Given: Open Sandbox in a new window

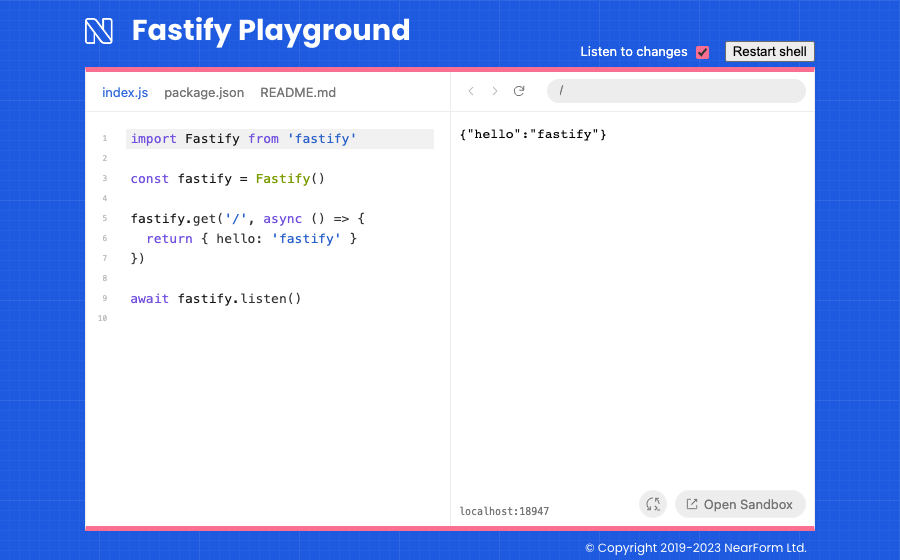Looking at the screenshot, I should pos(740,504).
